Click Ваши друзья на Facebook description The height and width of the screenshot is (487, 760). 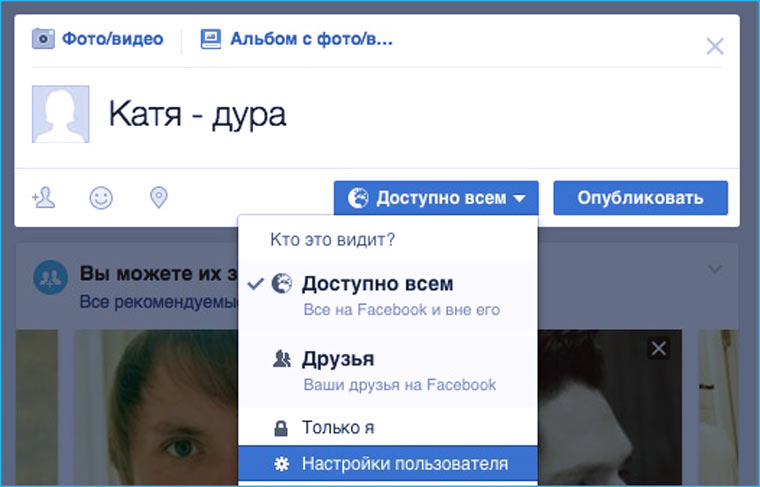point(399,385)
